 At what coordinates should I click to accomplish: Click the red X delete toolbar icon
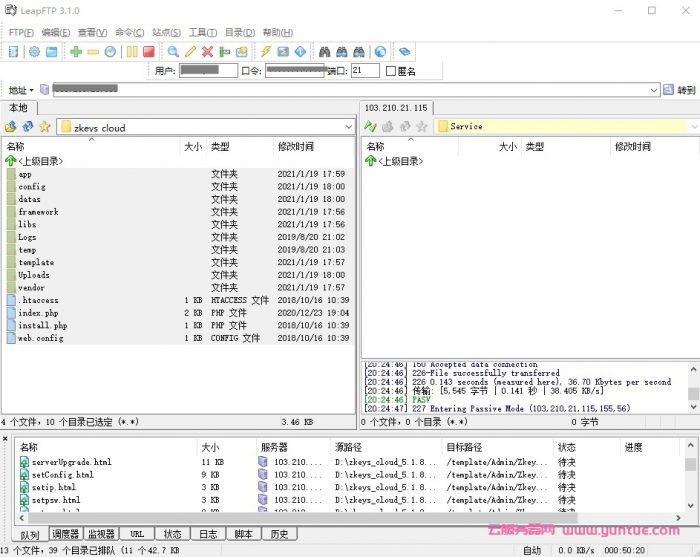coord(207,51)
